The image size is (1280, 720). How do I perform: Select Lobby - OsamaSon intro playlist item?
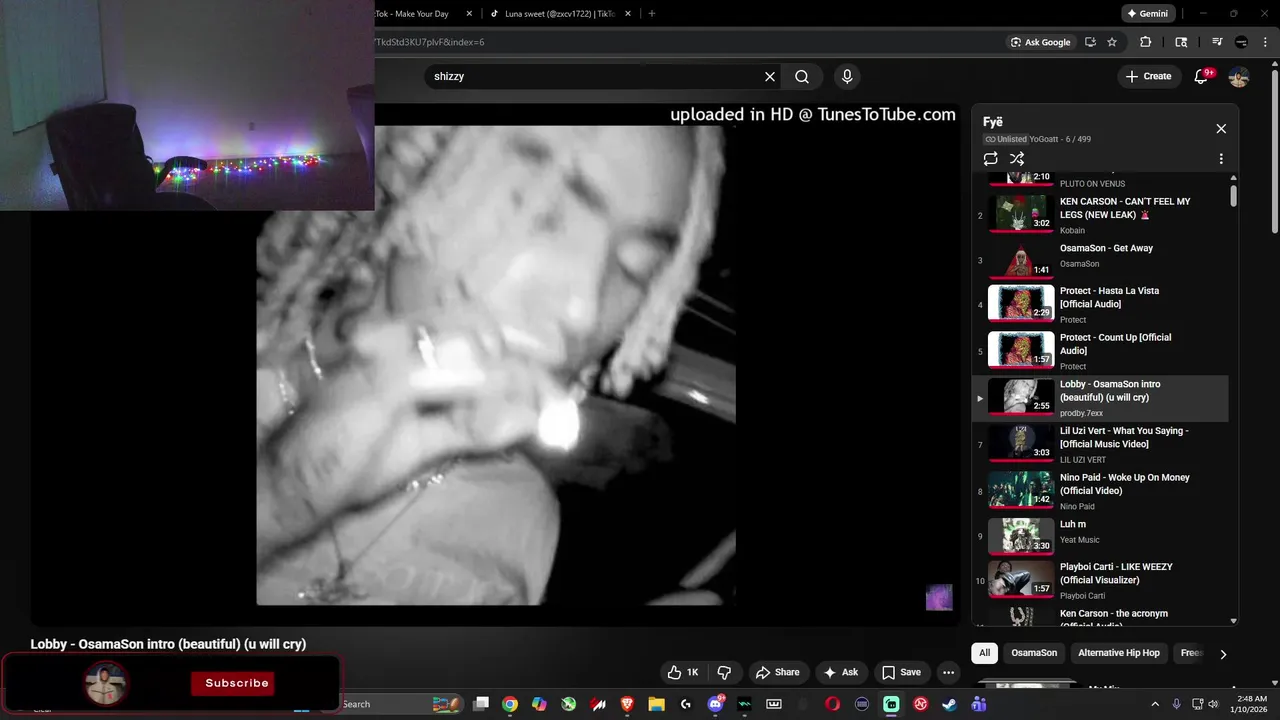[x=1100, y=398]
